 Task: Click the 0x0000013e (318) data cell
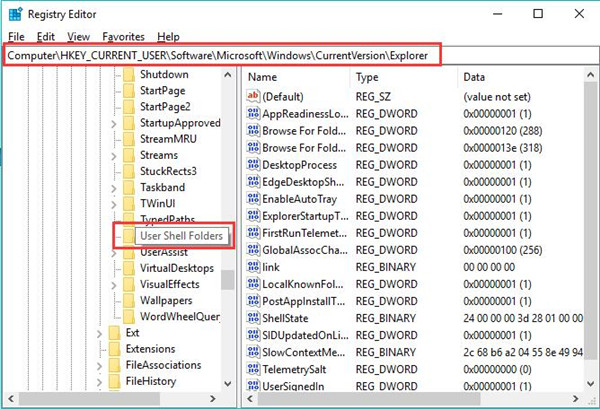pyautogui.click(x=502, y=148)
